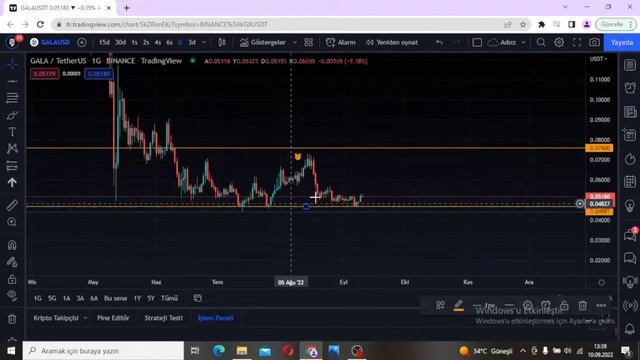
Task: Toggle magnet mode in left toolbar
Action: (12, 245)
